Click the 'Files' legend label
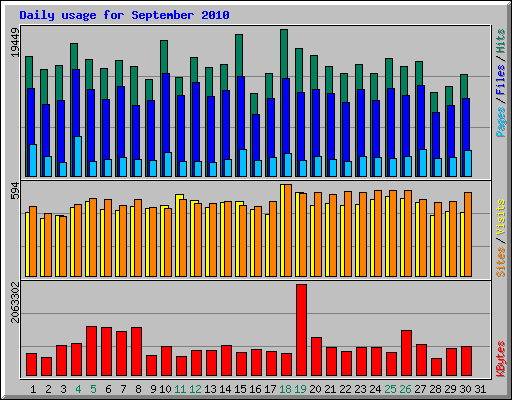This screenshot has height=400, width=512. [500, 80]
